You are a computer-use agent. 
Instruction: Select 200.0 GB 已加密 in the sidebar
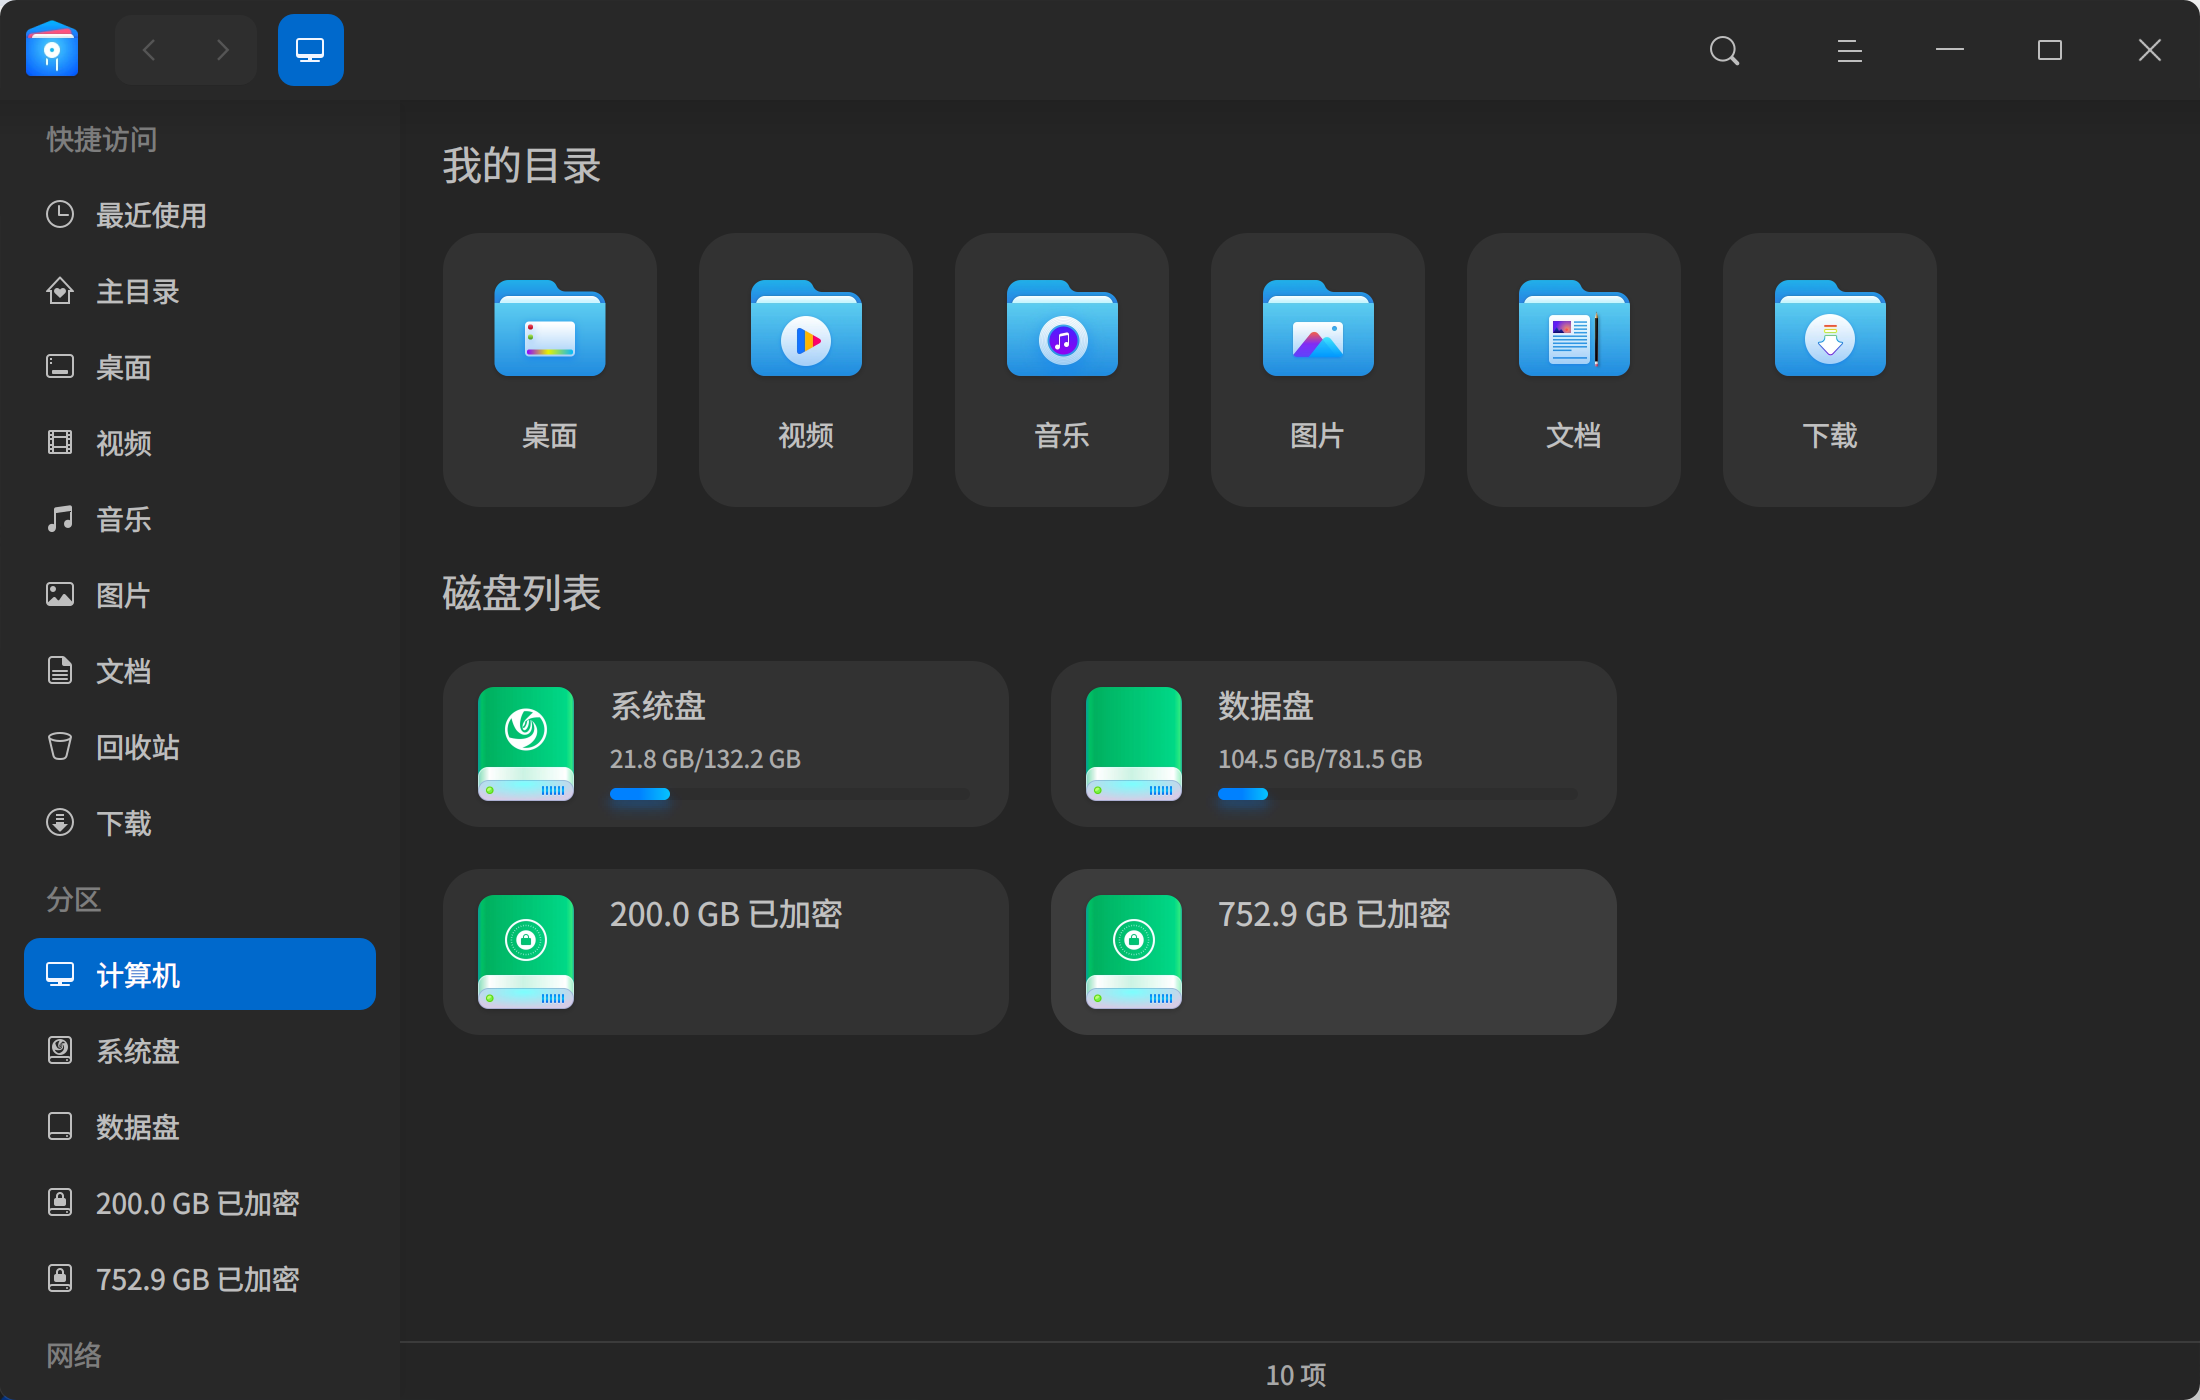(x=200, y=1203)
